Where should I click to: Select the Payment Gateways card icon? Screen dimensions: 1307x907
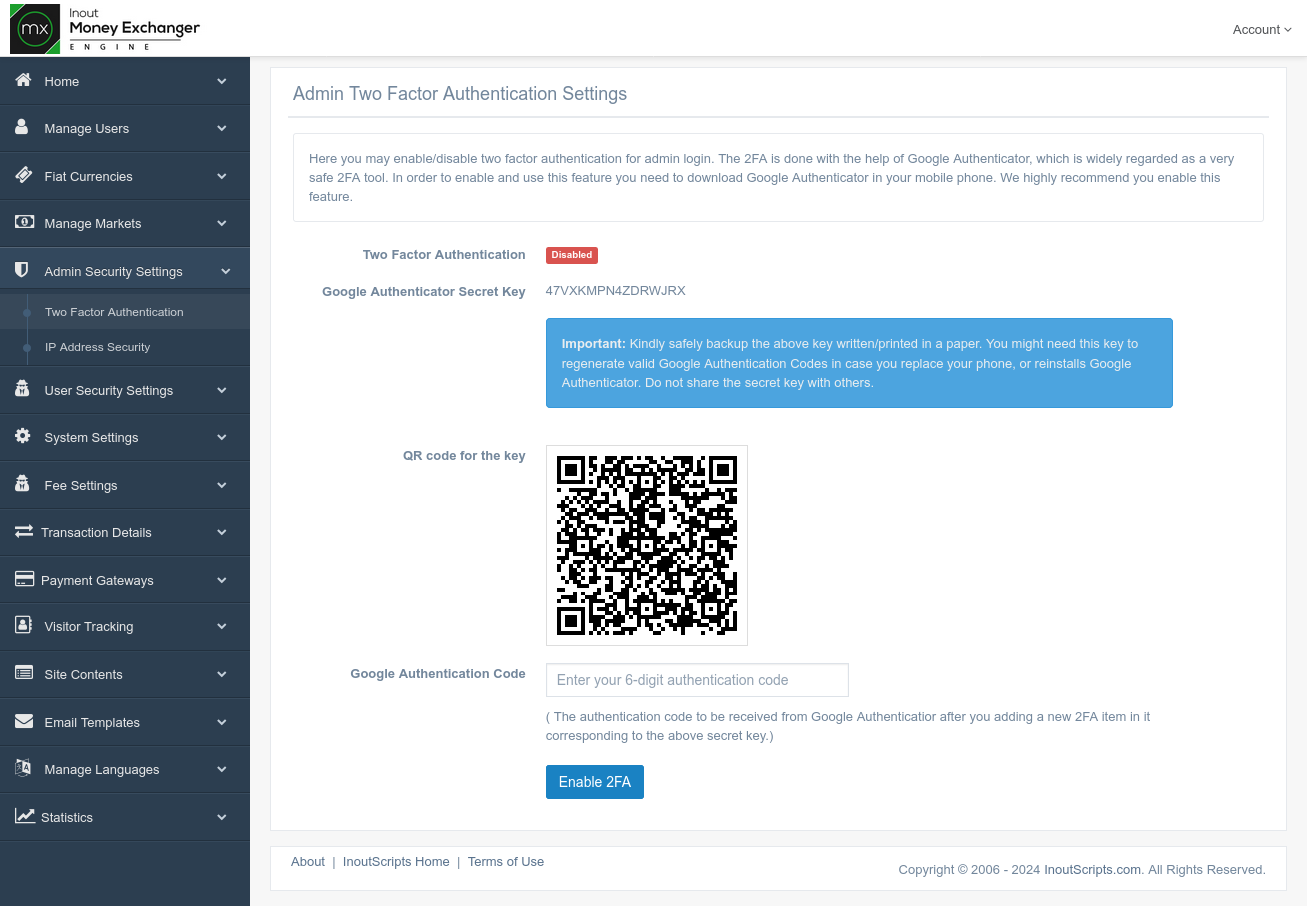[22, 580]
